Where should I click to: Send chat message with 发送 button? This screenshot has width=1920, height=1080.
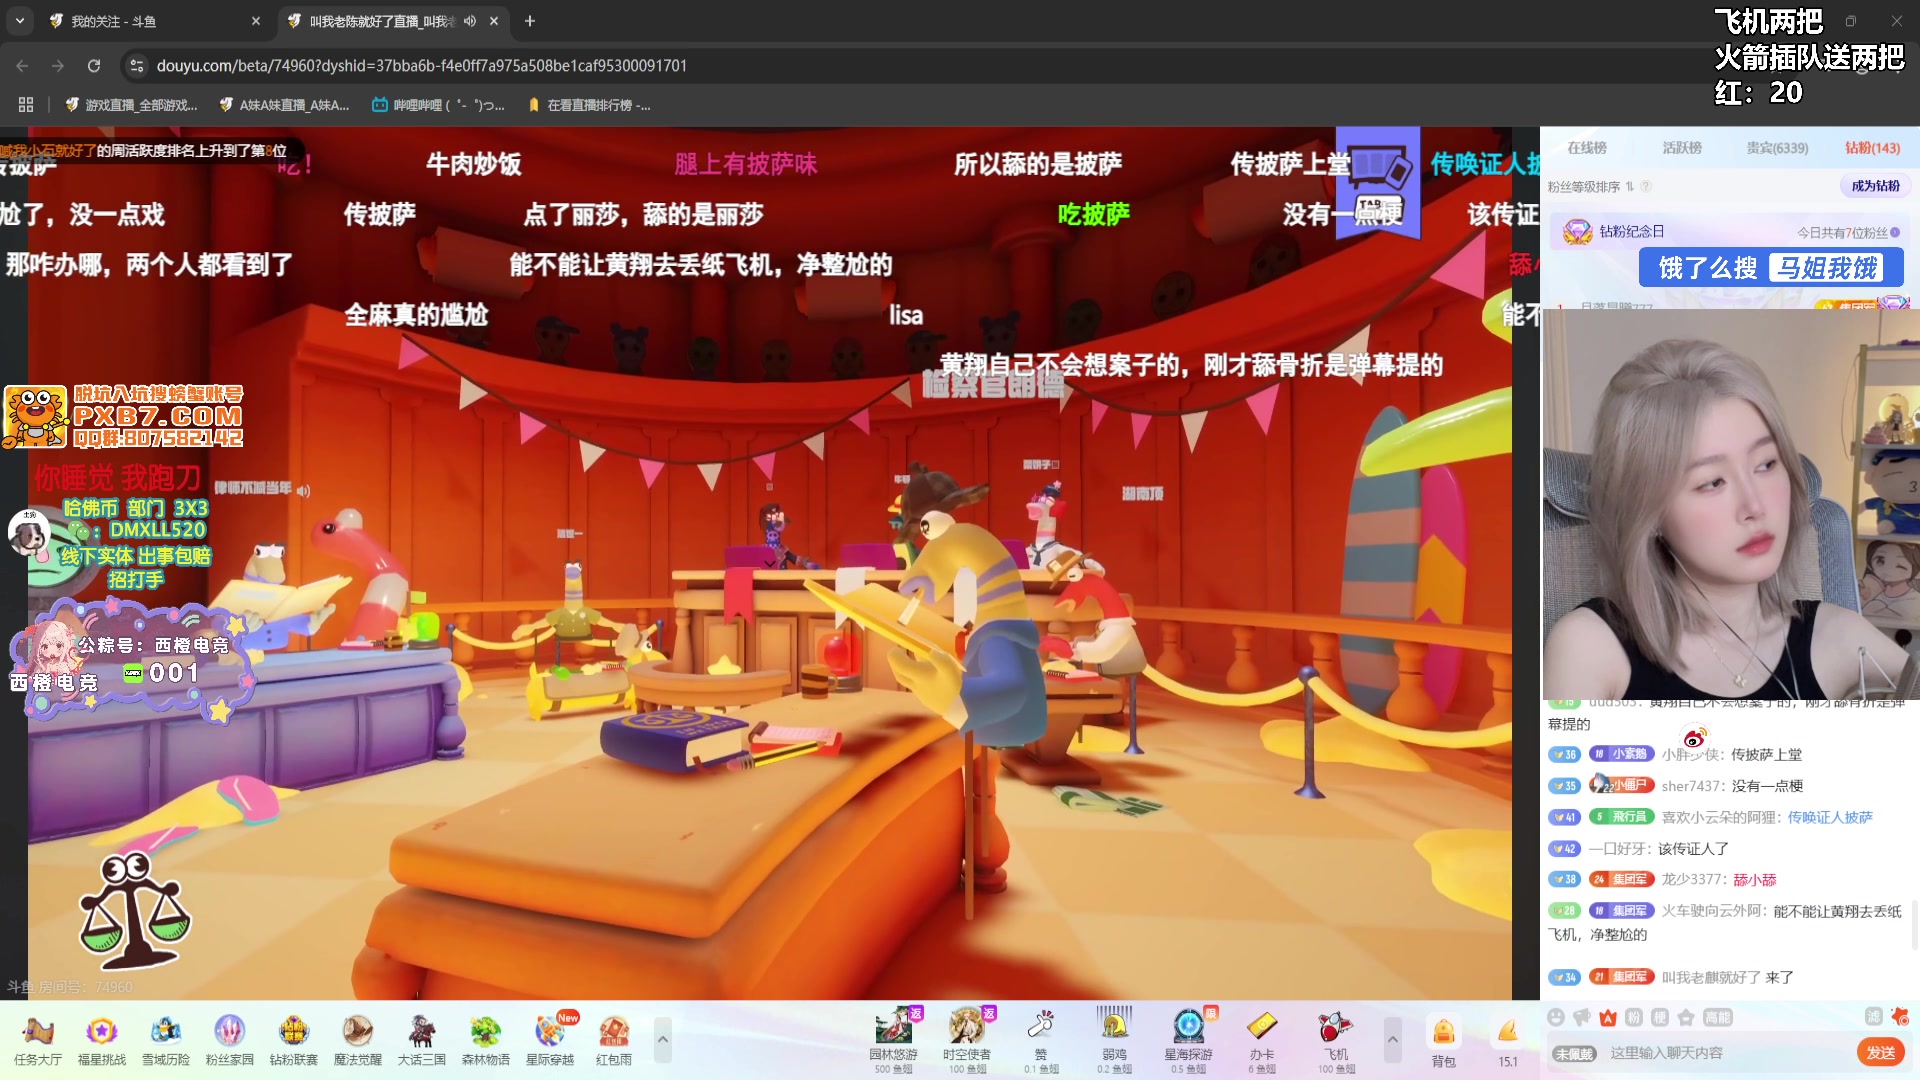(1881, 1052)
